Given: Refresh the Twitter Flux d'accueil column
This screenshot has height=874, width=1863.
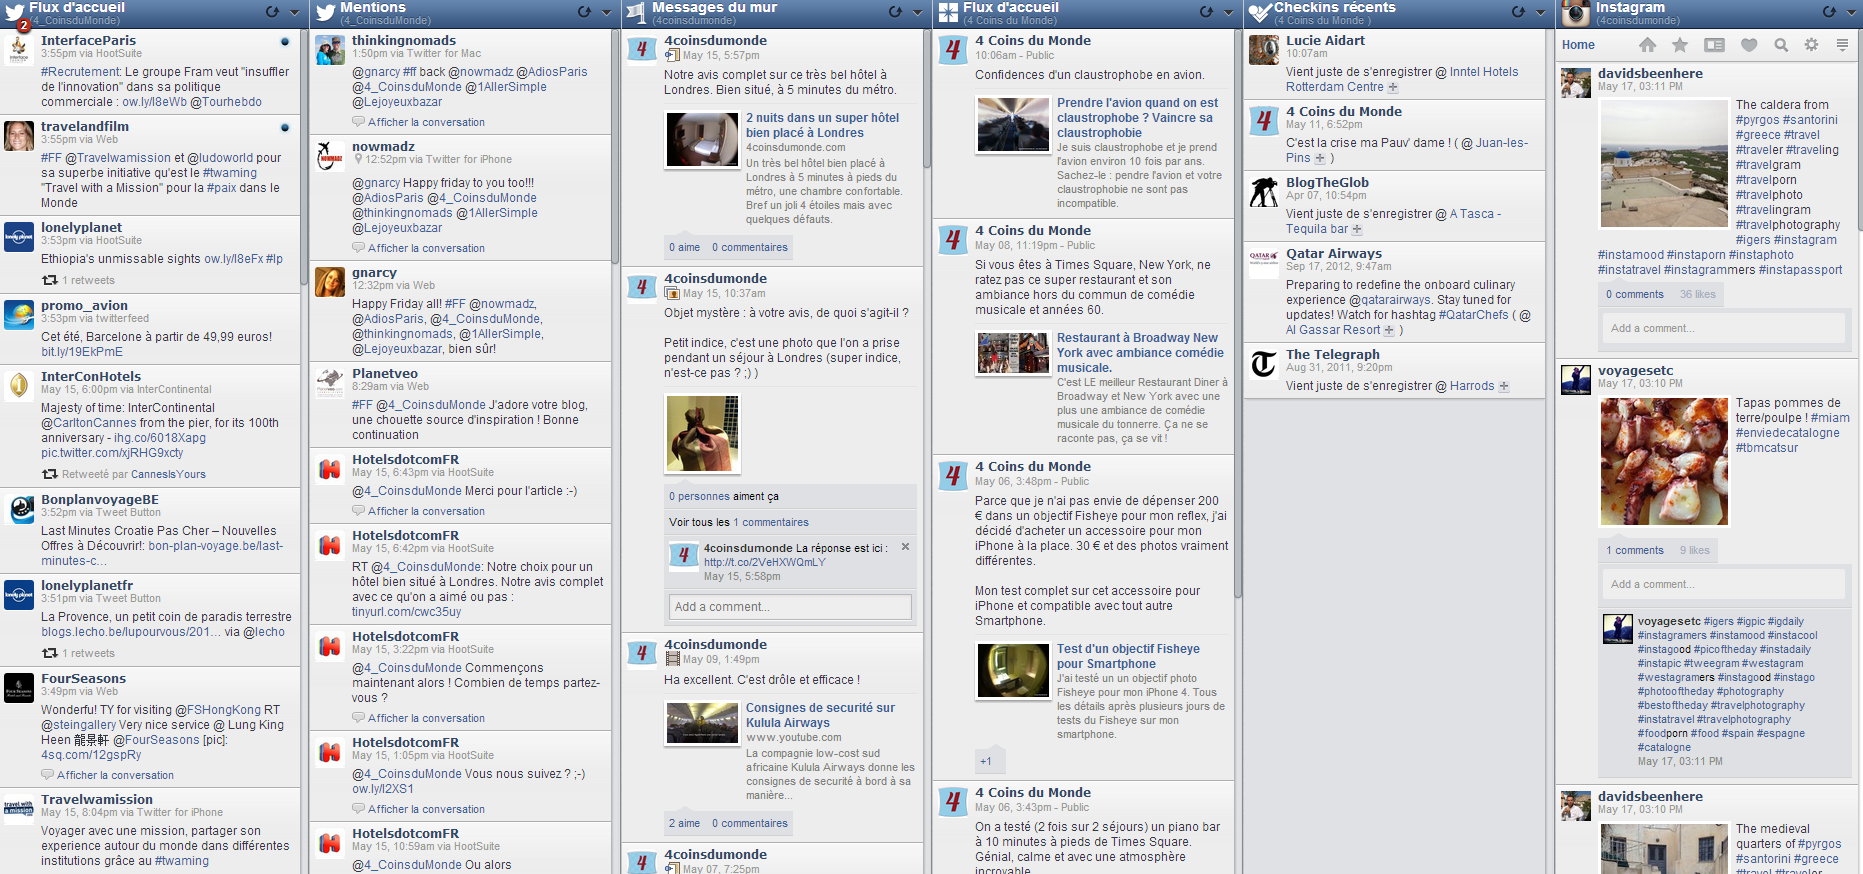Looking at the screenshot, I should click(x=272, y=12).
